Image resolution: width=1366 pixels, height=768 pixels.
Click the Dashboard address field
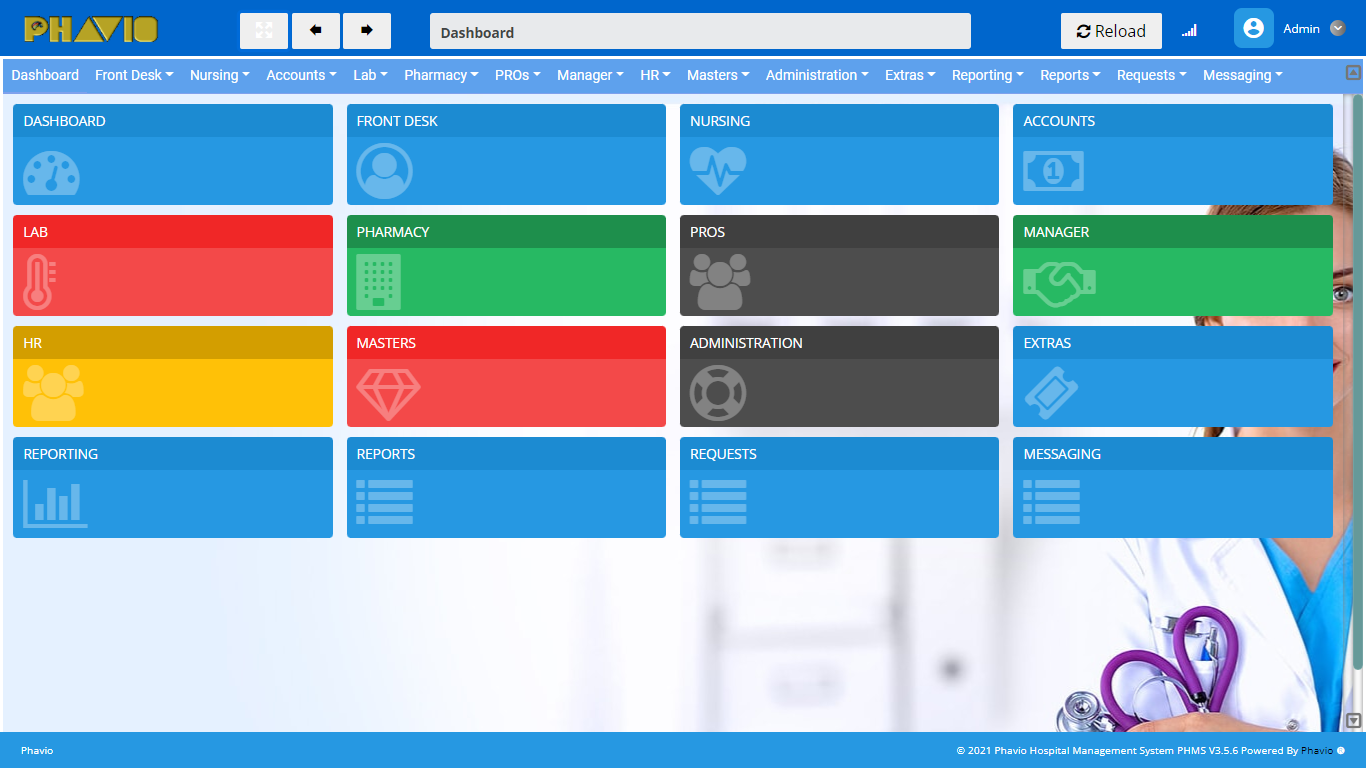700,31
